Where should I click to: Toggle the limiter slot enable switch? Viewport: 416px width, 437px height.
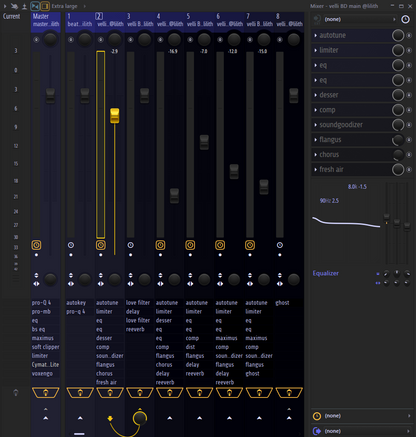tap(409, 50)
